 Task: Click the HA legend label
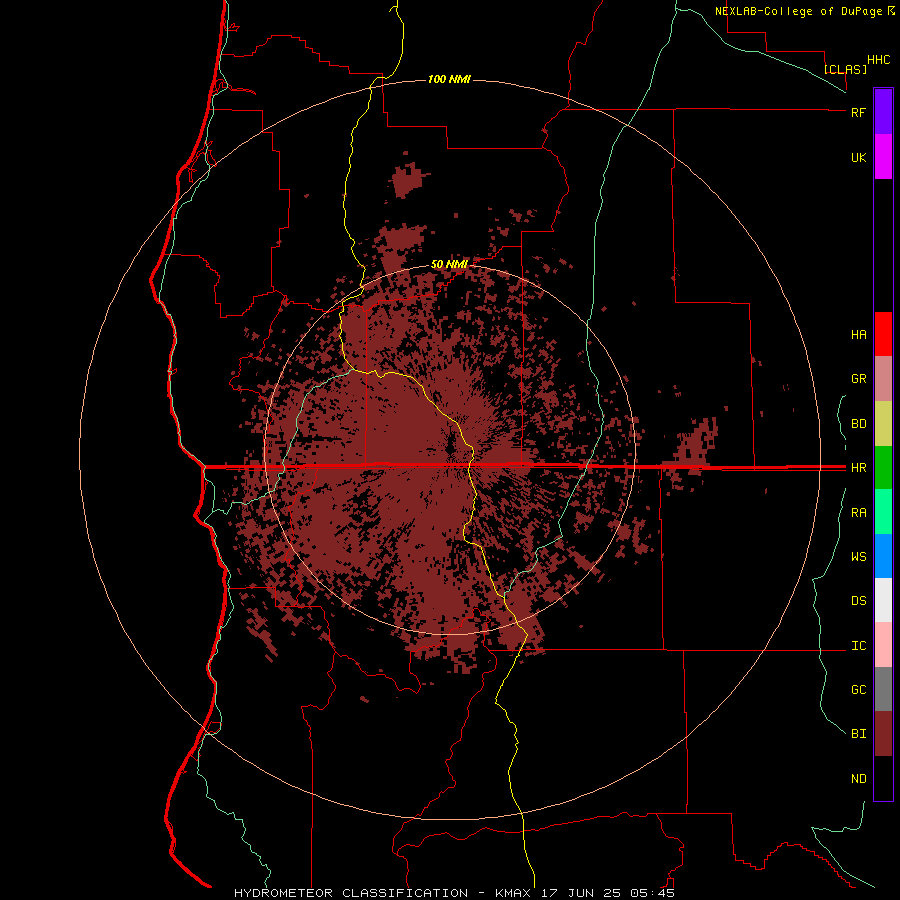pos(858,334)
